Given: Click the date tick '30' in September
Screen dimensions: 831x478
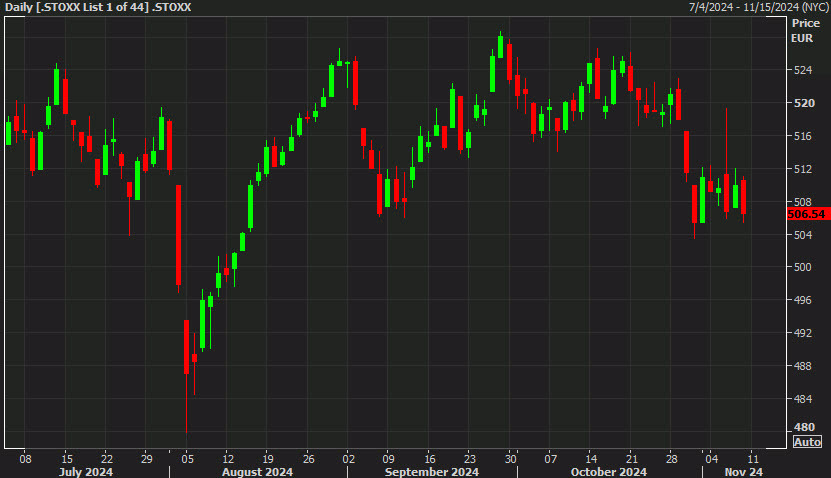Looking at the screenshot, I should click(x=510, y=459).
